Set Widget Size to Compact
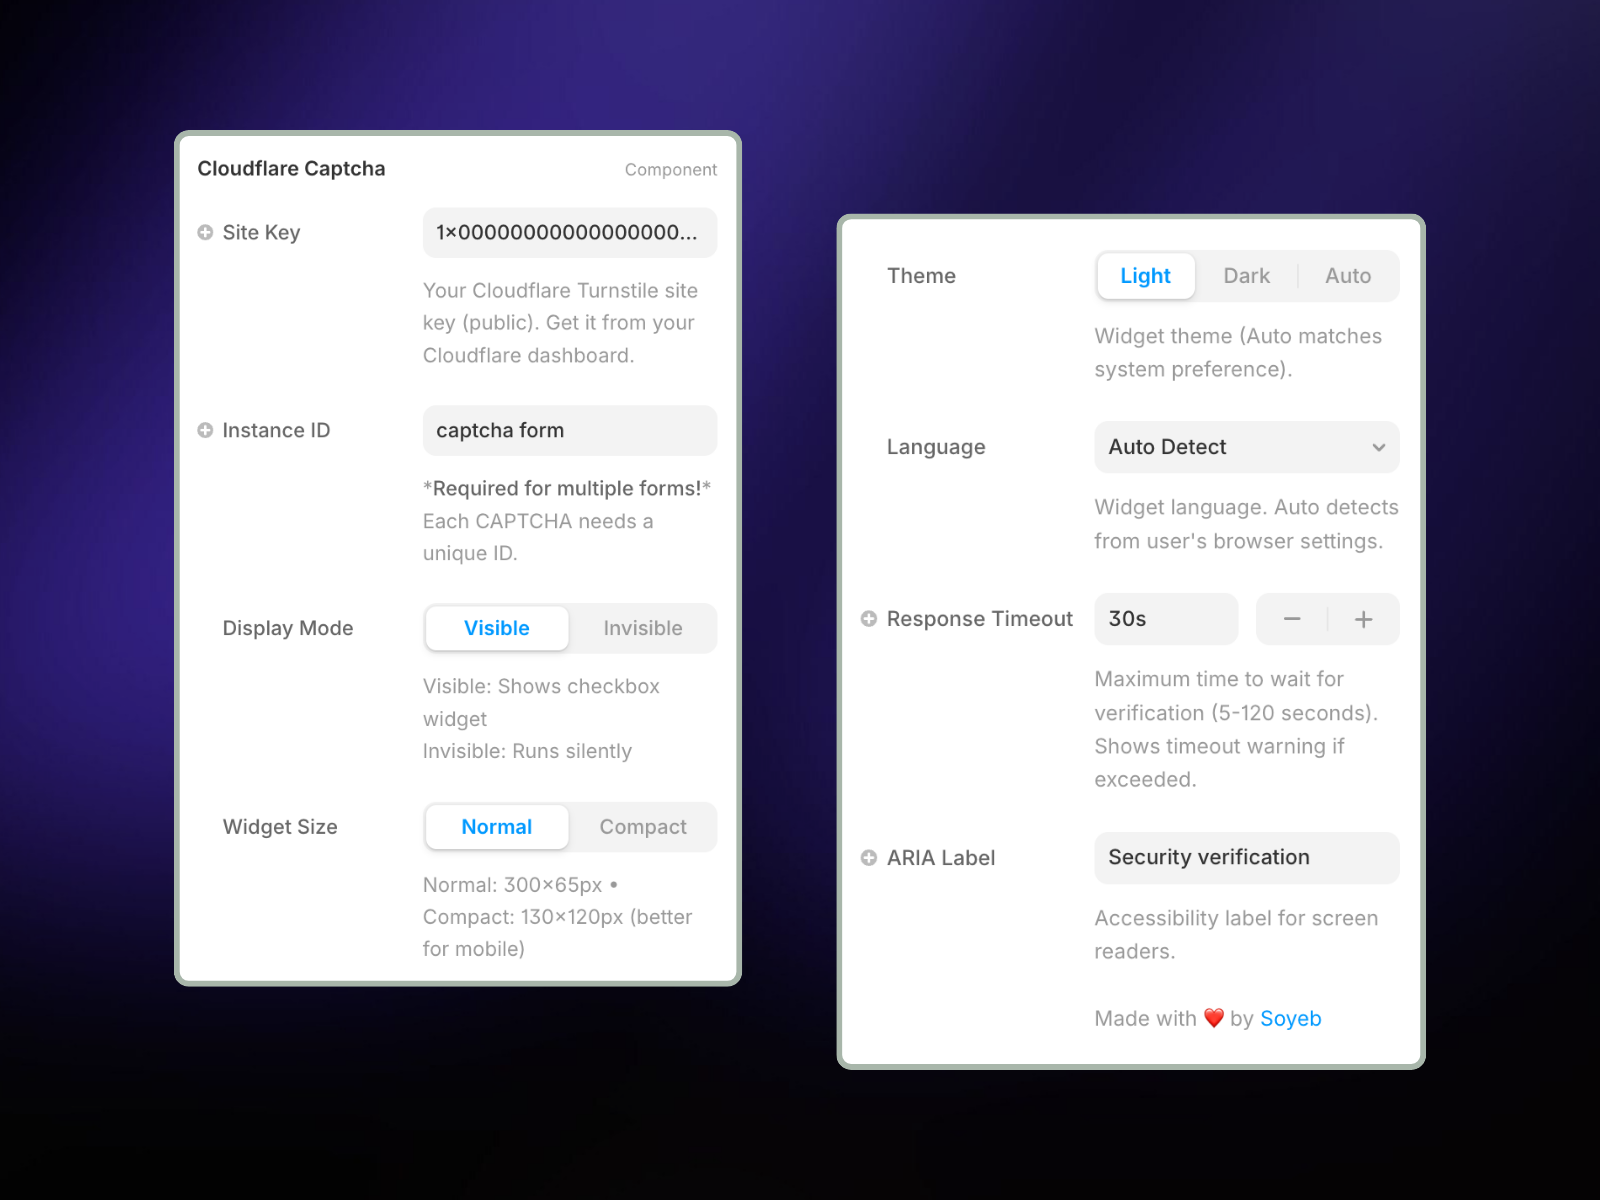 point(642,827)
